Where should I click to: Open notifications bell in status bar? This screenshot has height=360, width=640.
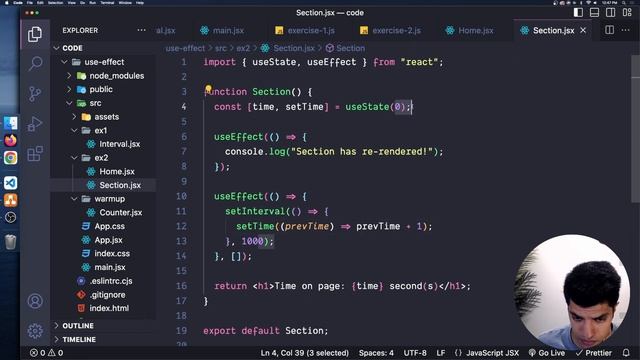(x=626, y=353)
